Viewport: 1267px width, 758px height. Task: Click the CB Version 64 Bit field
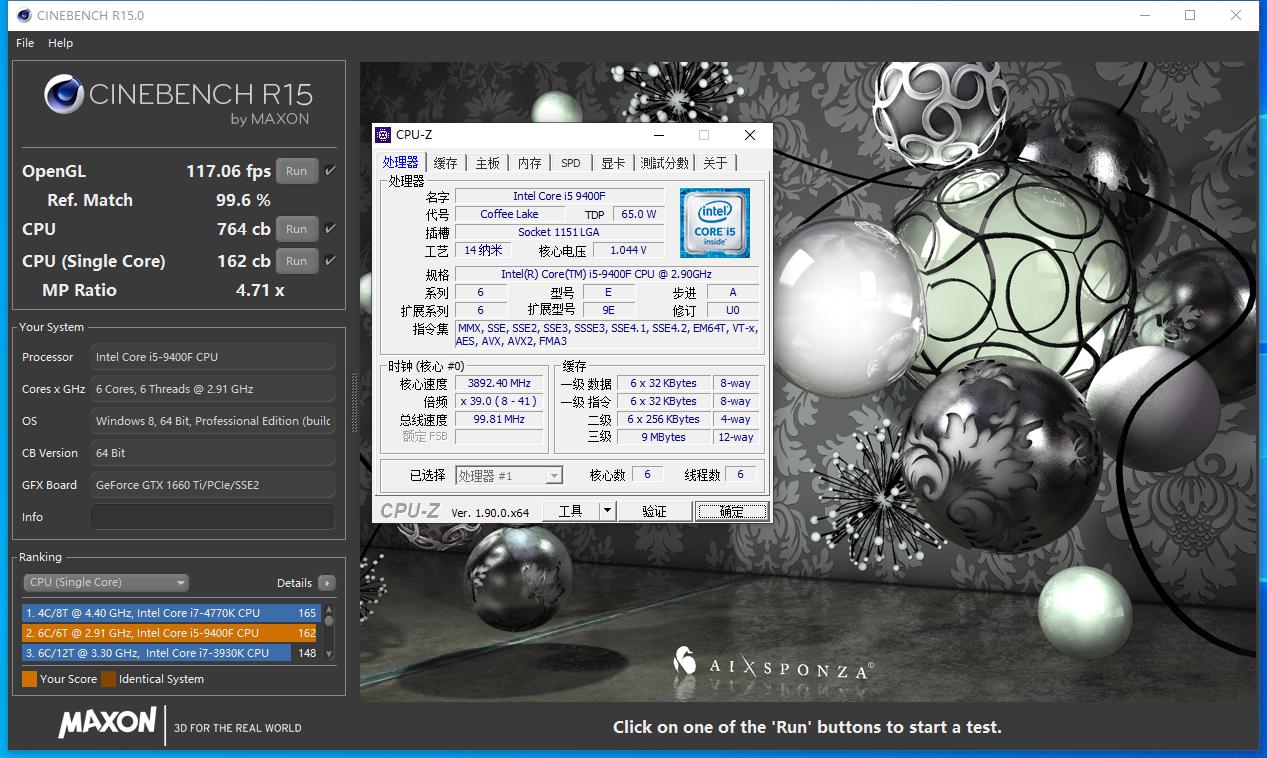(x=213, y=453)
